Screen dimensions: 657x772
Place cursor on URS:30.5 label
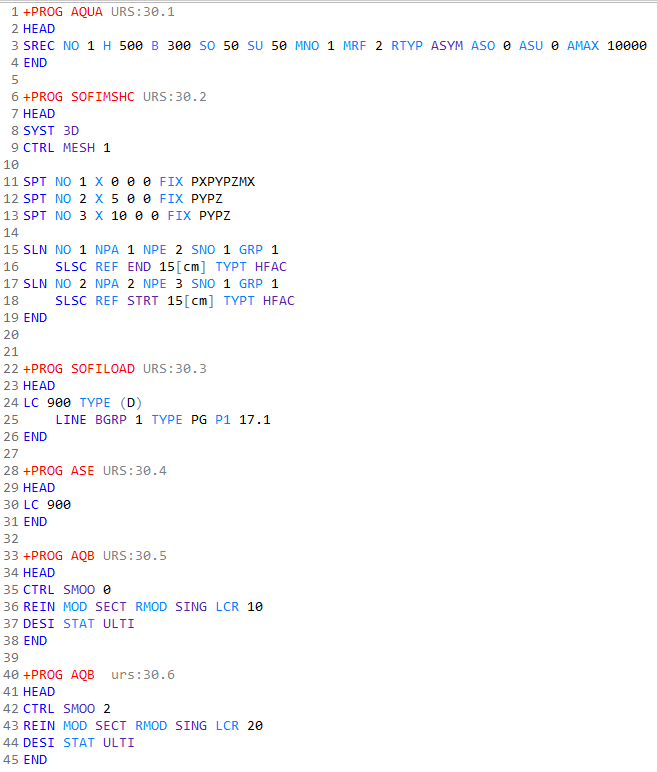pos(135,556)
